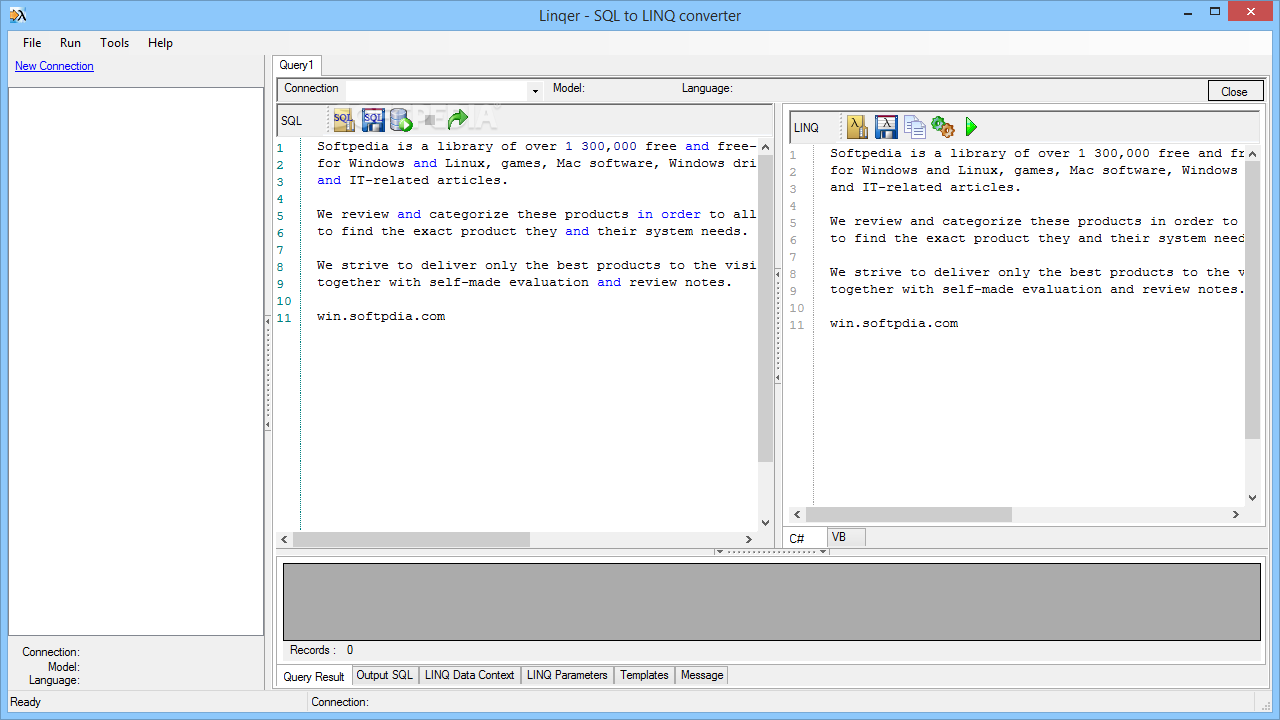Click LINQ editor scroll down arrow
This screenshot has height=720, width=1280.
coord(1252,497)
